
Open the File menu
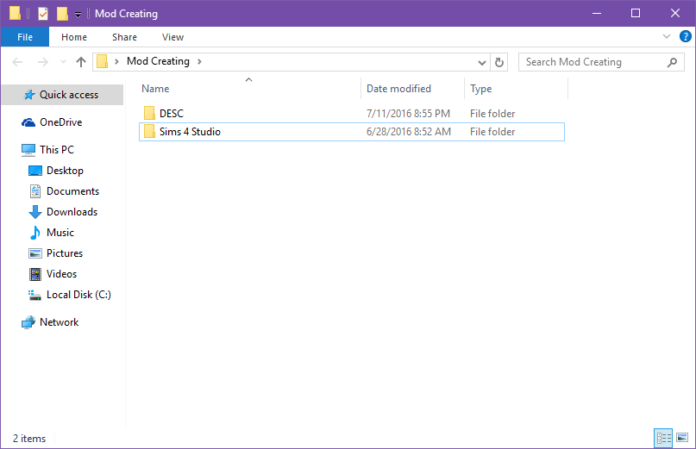click(x=25, y=37)
